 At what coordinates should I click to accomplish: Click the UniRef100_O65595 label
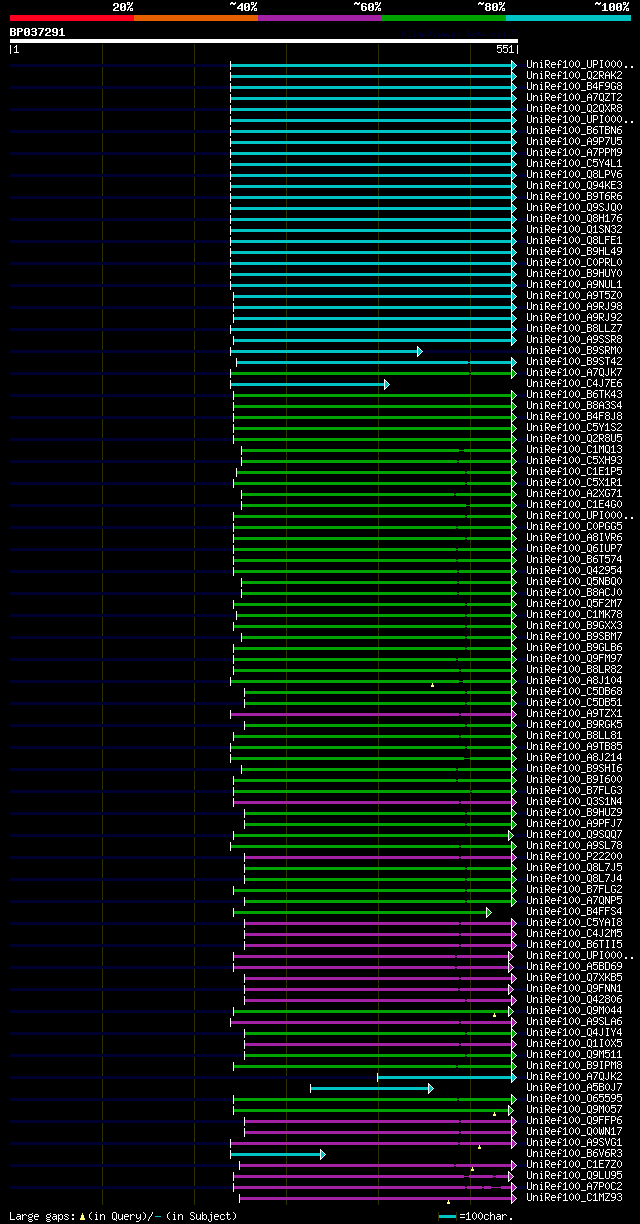(574, 1098)
